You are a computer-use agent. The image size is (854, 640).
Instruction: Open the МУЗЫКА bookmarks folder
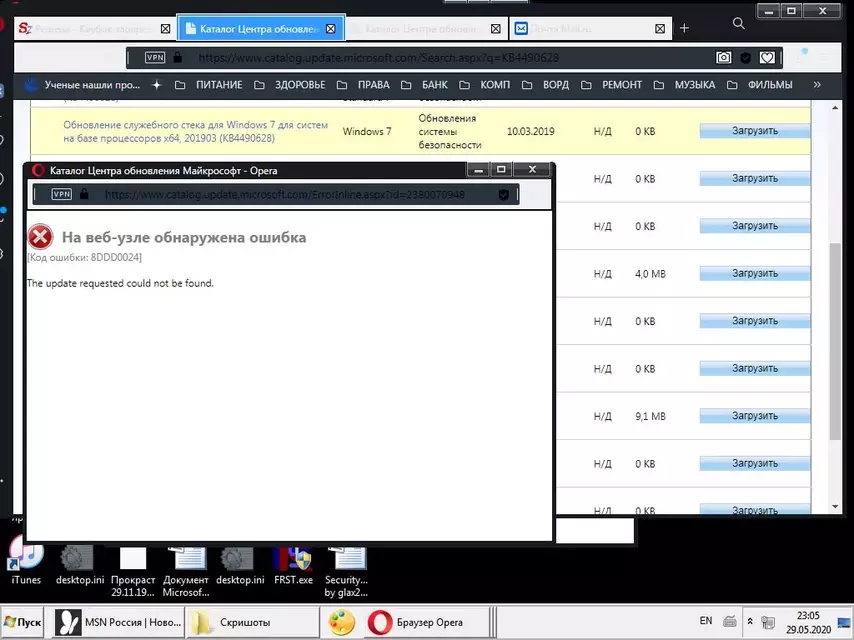[x=685, y=85]
